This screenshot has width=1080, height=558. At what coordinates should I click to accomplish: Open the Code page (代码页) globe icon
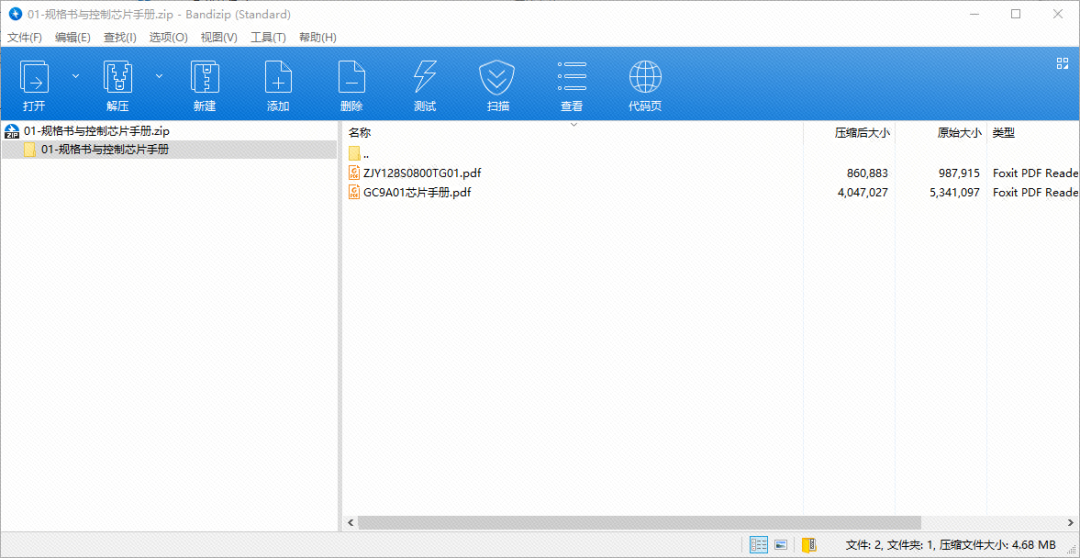click(x=645, y=78)
